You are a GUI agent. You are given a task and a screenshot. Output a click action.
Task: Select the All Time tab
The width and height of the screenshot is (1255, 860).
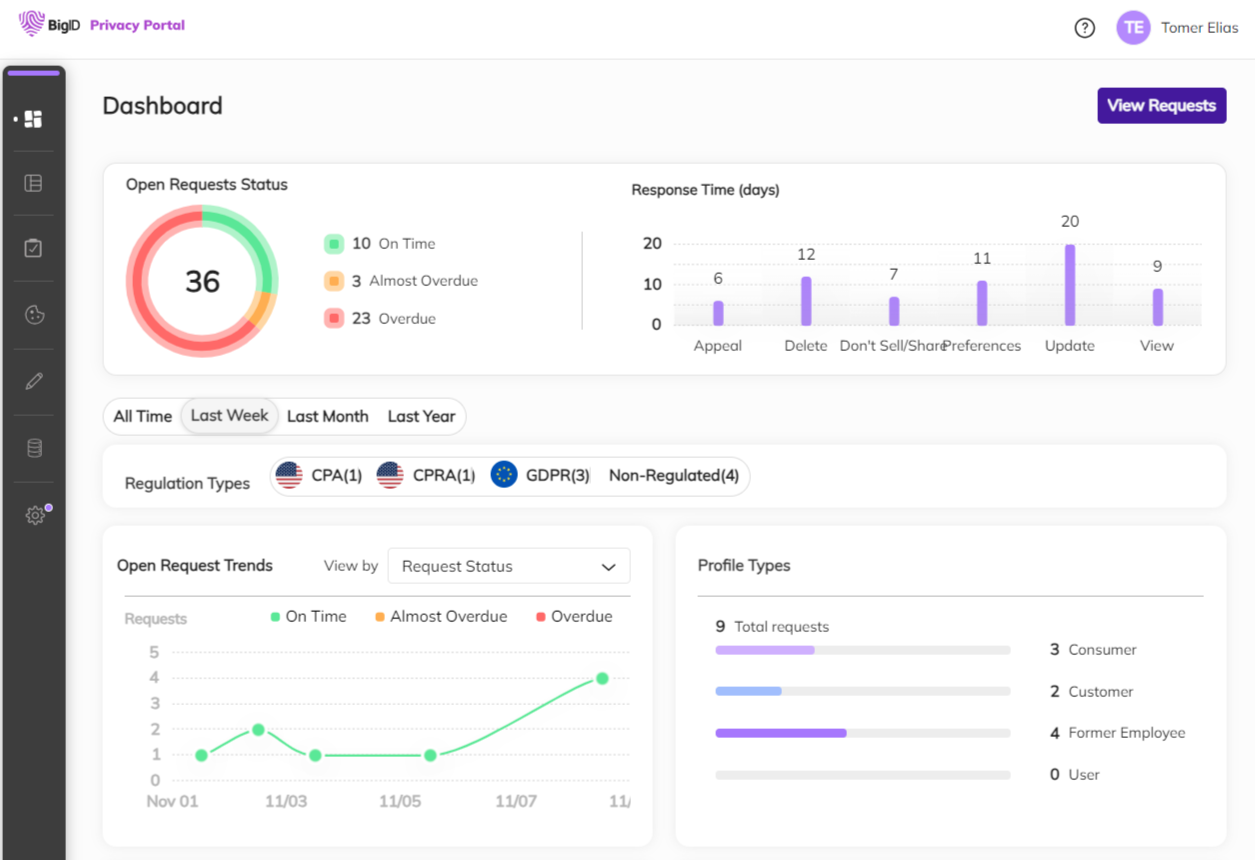click(x=142, y=415)
